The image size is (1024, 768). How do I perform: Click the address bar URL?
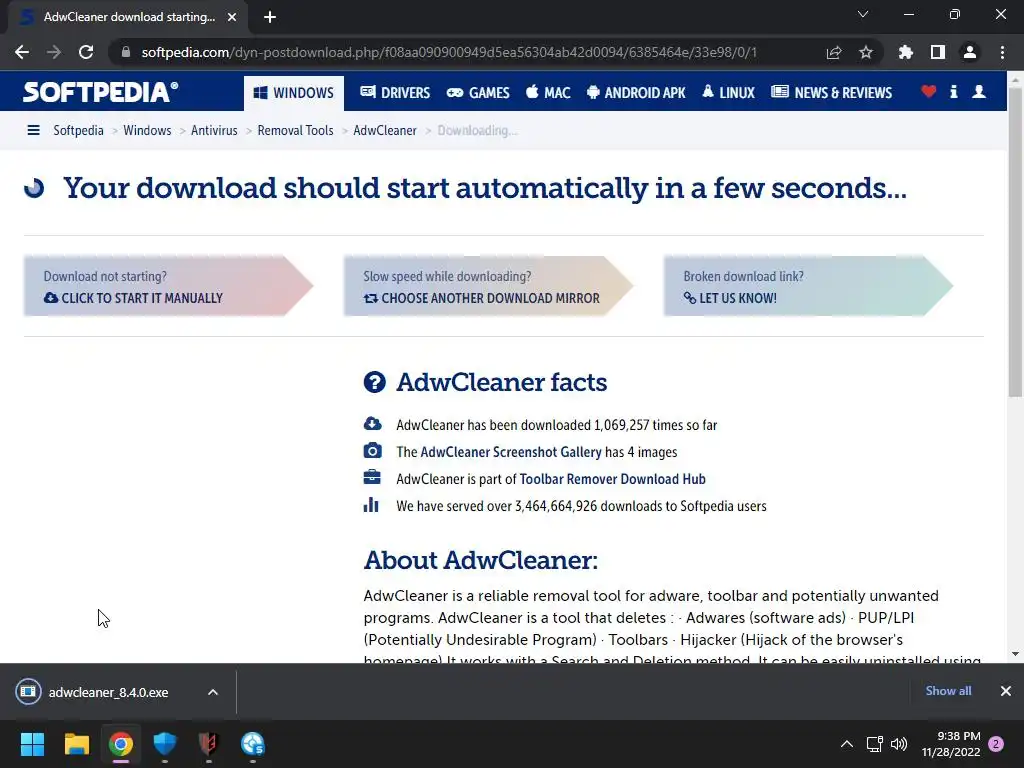[449, 52]
